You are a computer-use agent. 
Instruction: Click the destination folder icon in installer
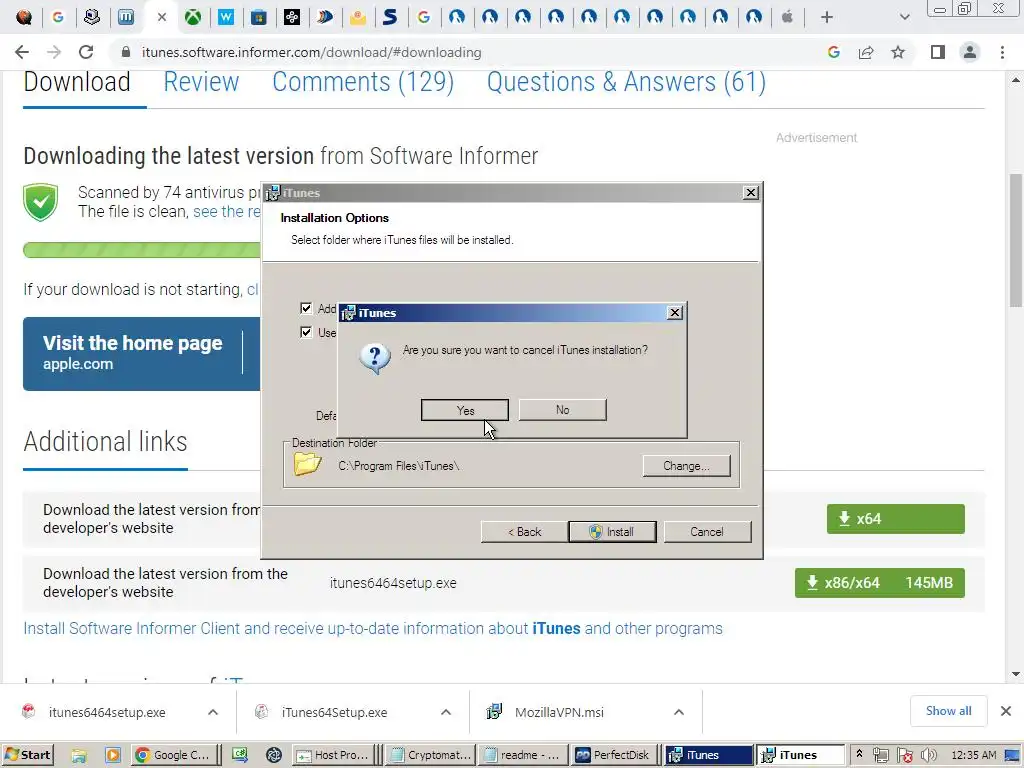click(x=308, y=465)
